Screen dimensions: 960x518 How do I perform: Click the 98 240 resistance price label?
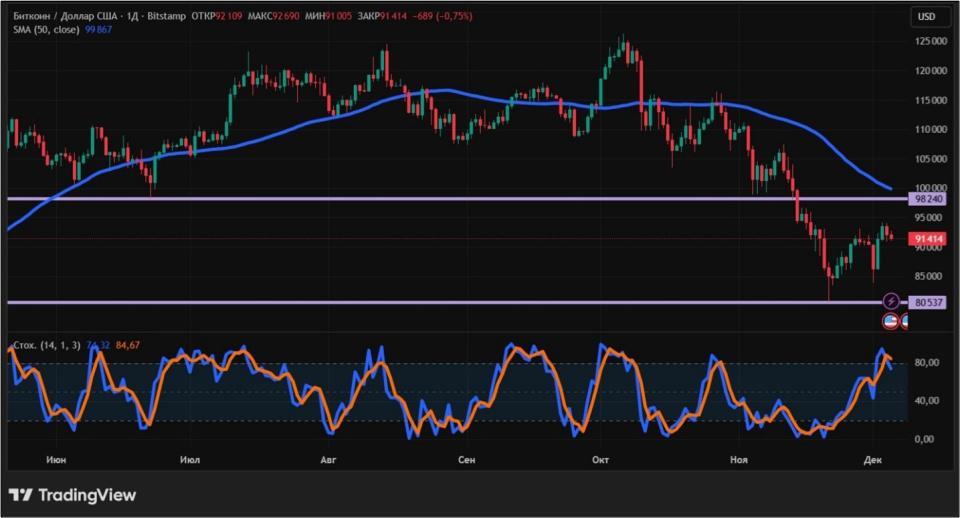(928, 199)
